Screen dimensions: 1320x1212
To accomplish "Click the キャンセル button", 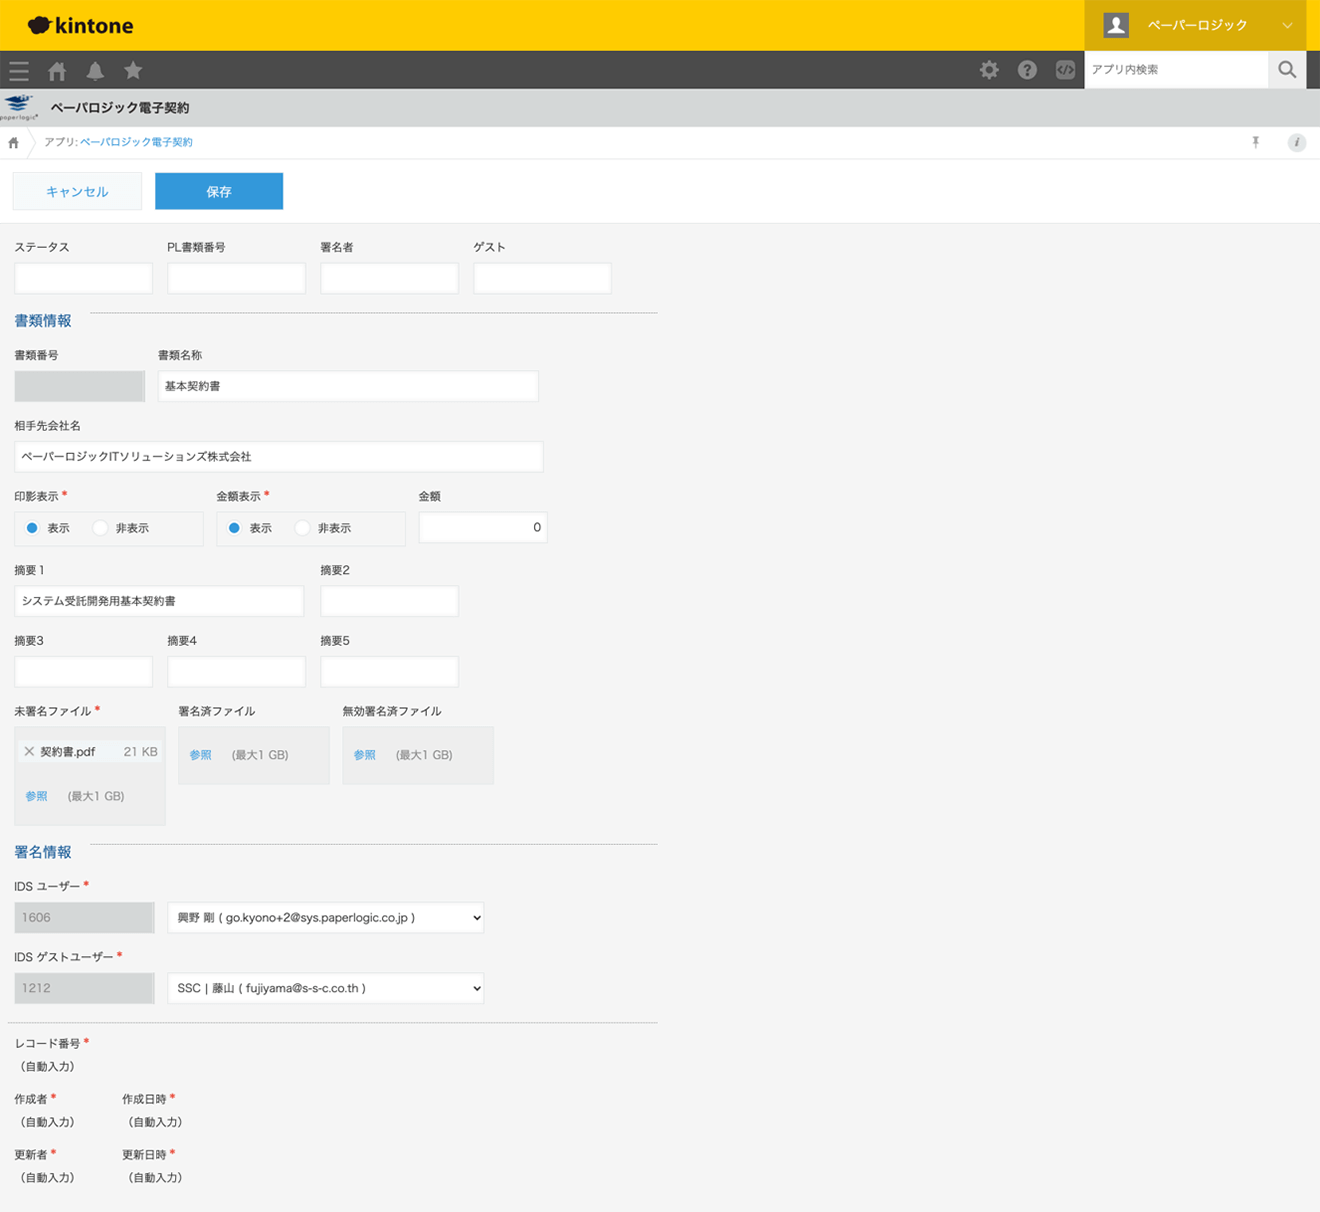I will [x=77, y=192].
